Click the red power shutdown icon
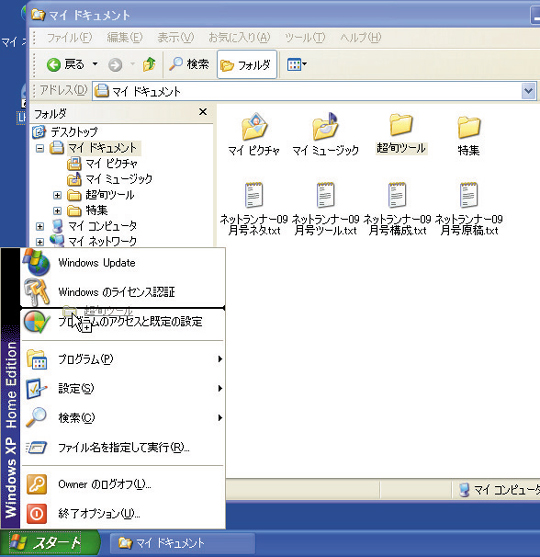Screen dimensions: 540x557 [37, 514]
